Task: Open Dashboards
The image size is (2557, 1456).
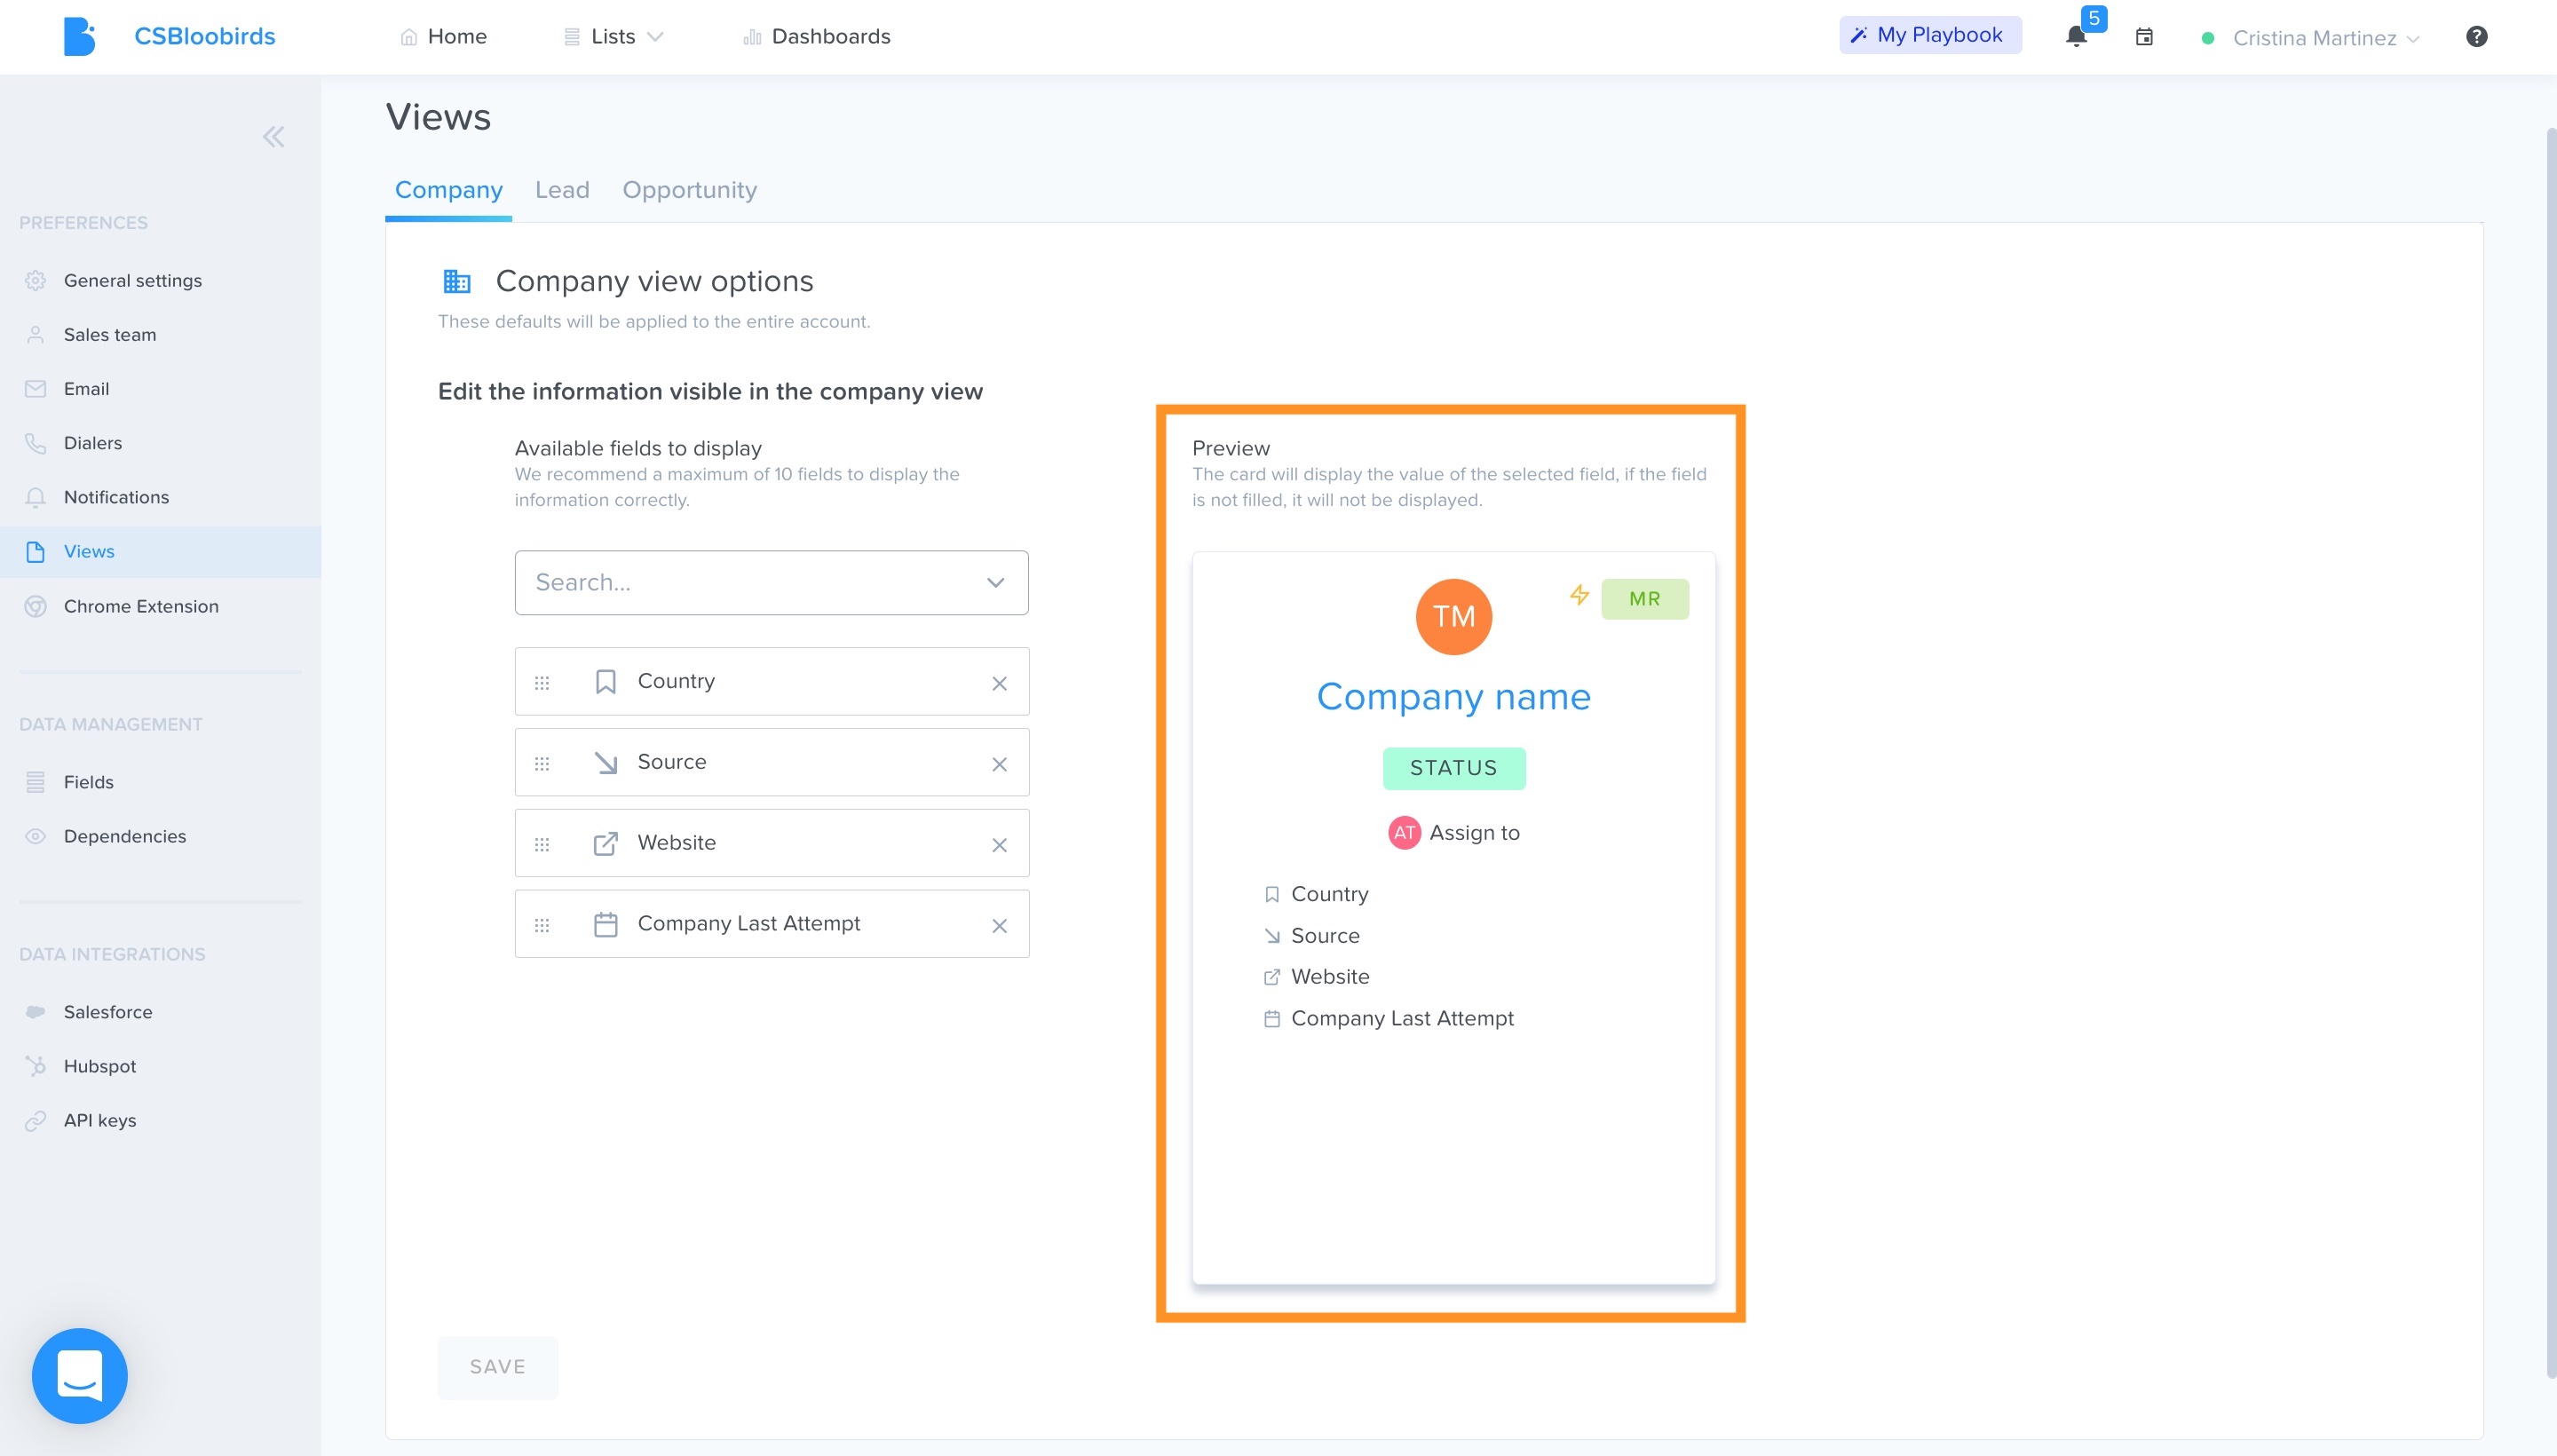Action: [x=816, y=37]
